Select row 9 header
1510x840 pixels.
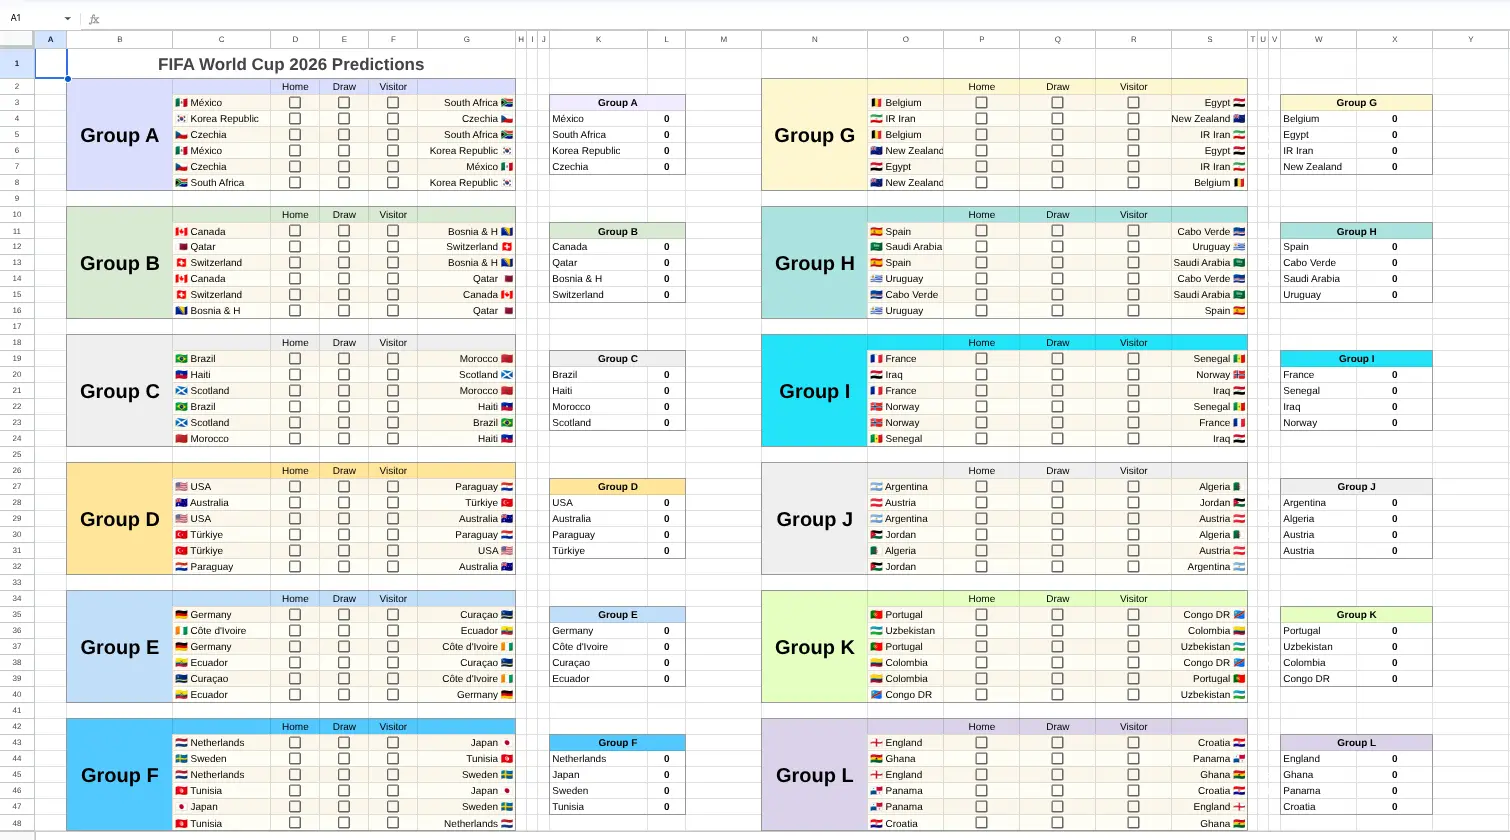click(x=17, y=199)
